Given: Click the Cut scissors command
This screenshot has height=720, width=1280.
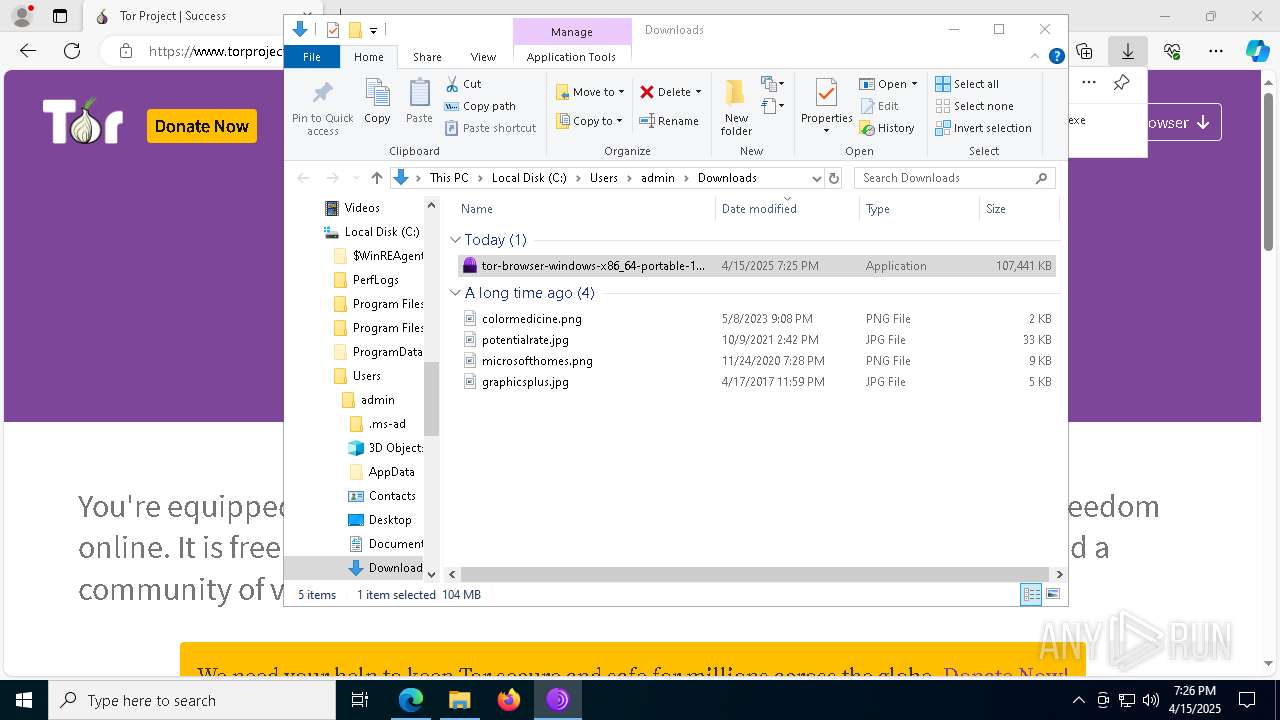Looking at the screenshot, I should pos(463,84).
